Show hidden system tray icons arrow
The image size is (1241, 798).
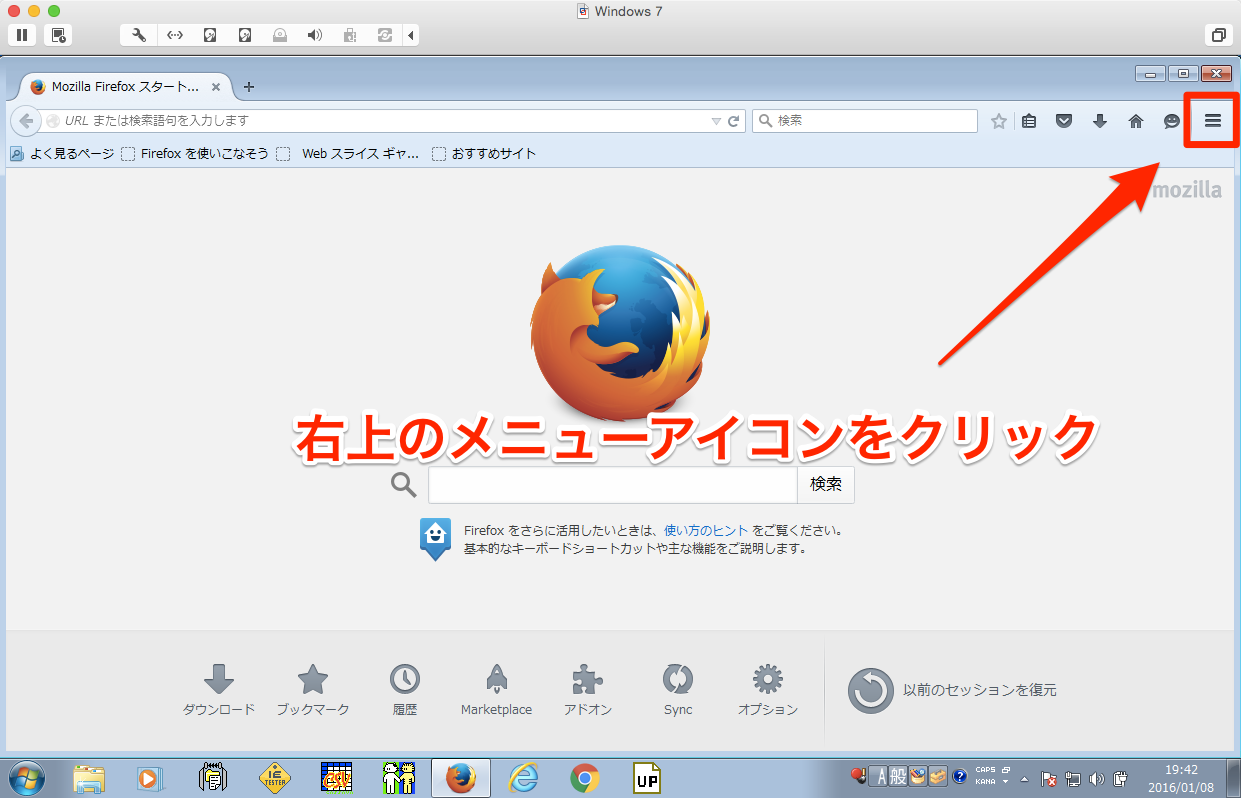tap(1024, 778)
